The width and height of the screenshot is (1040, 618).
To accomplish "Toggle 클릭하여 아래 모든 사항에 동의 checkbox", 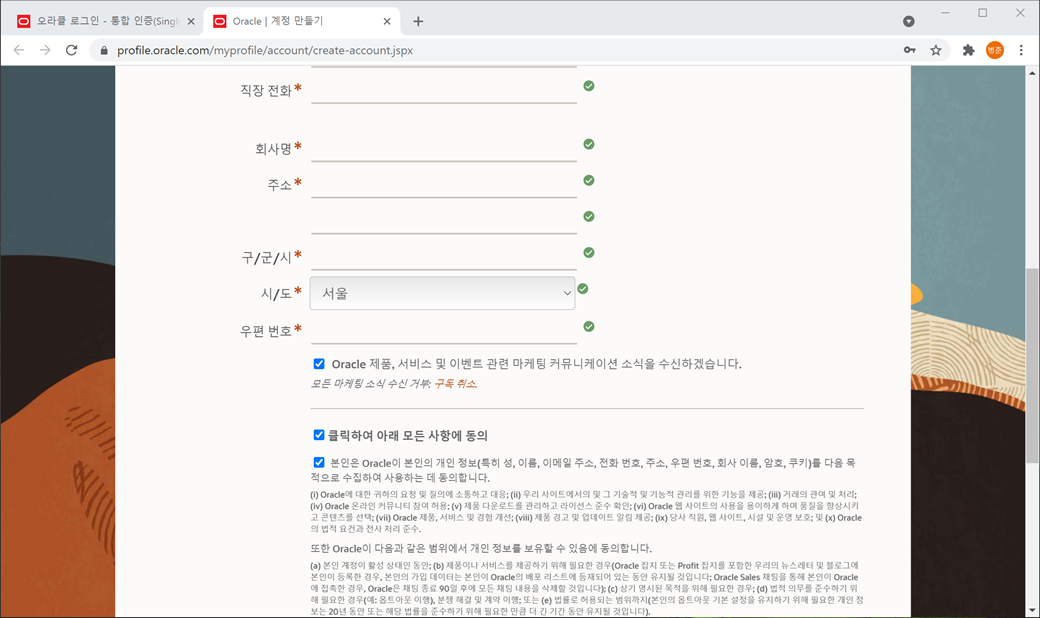I will [319, 435].
